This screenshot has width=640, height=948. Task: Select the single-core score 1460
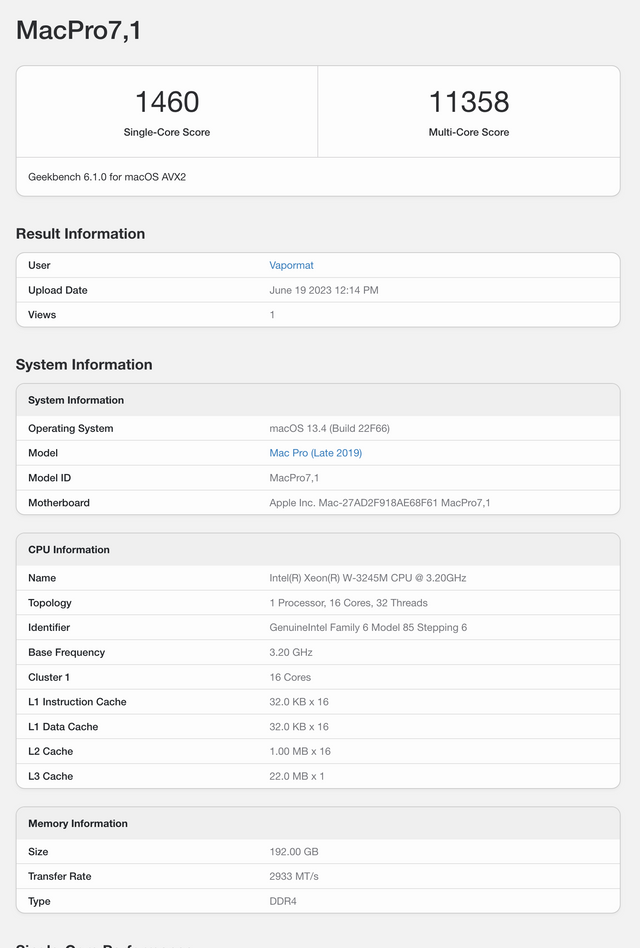pyautogui.click(x=167, y=102)
